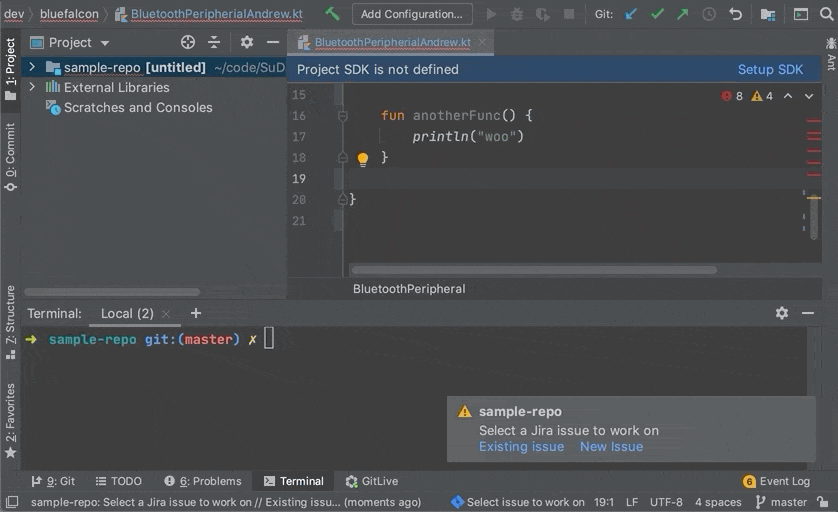The width and height of the screenshot is (838, 512).
Task: Click the Existing issue link
Action: (521, 447)
